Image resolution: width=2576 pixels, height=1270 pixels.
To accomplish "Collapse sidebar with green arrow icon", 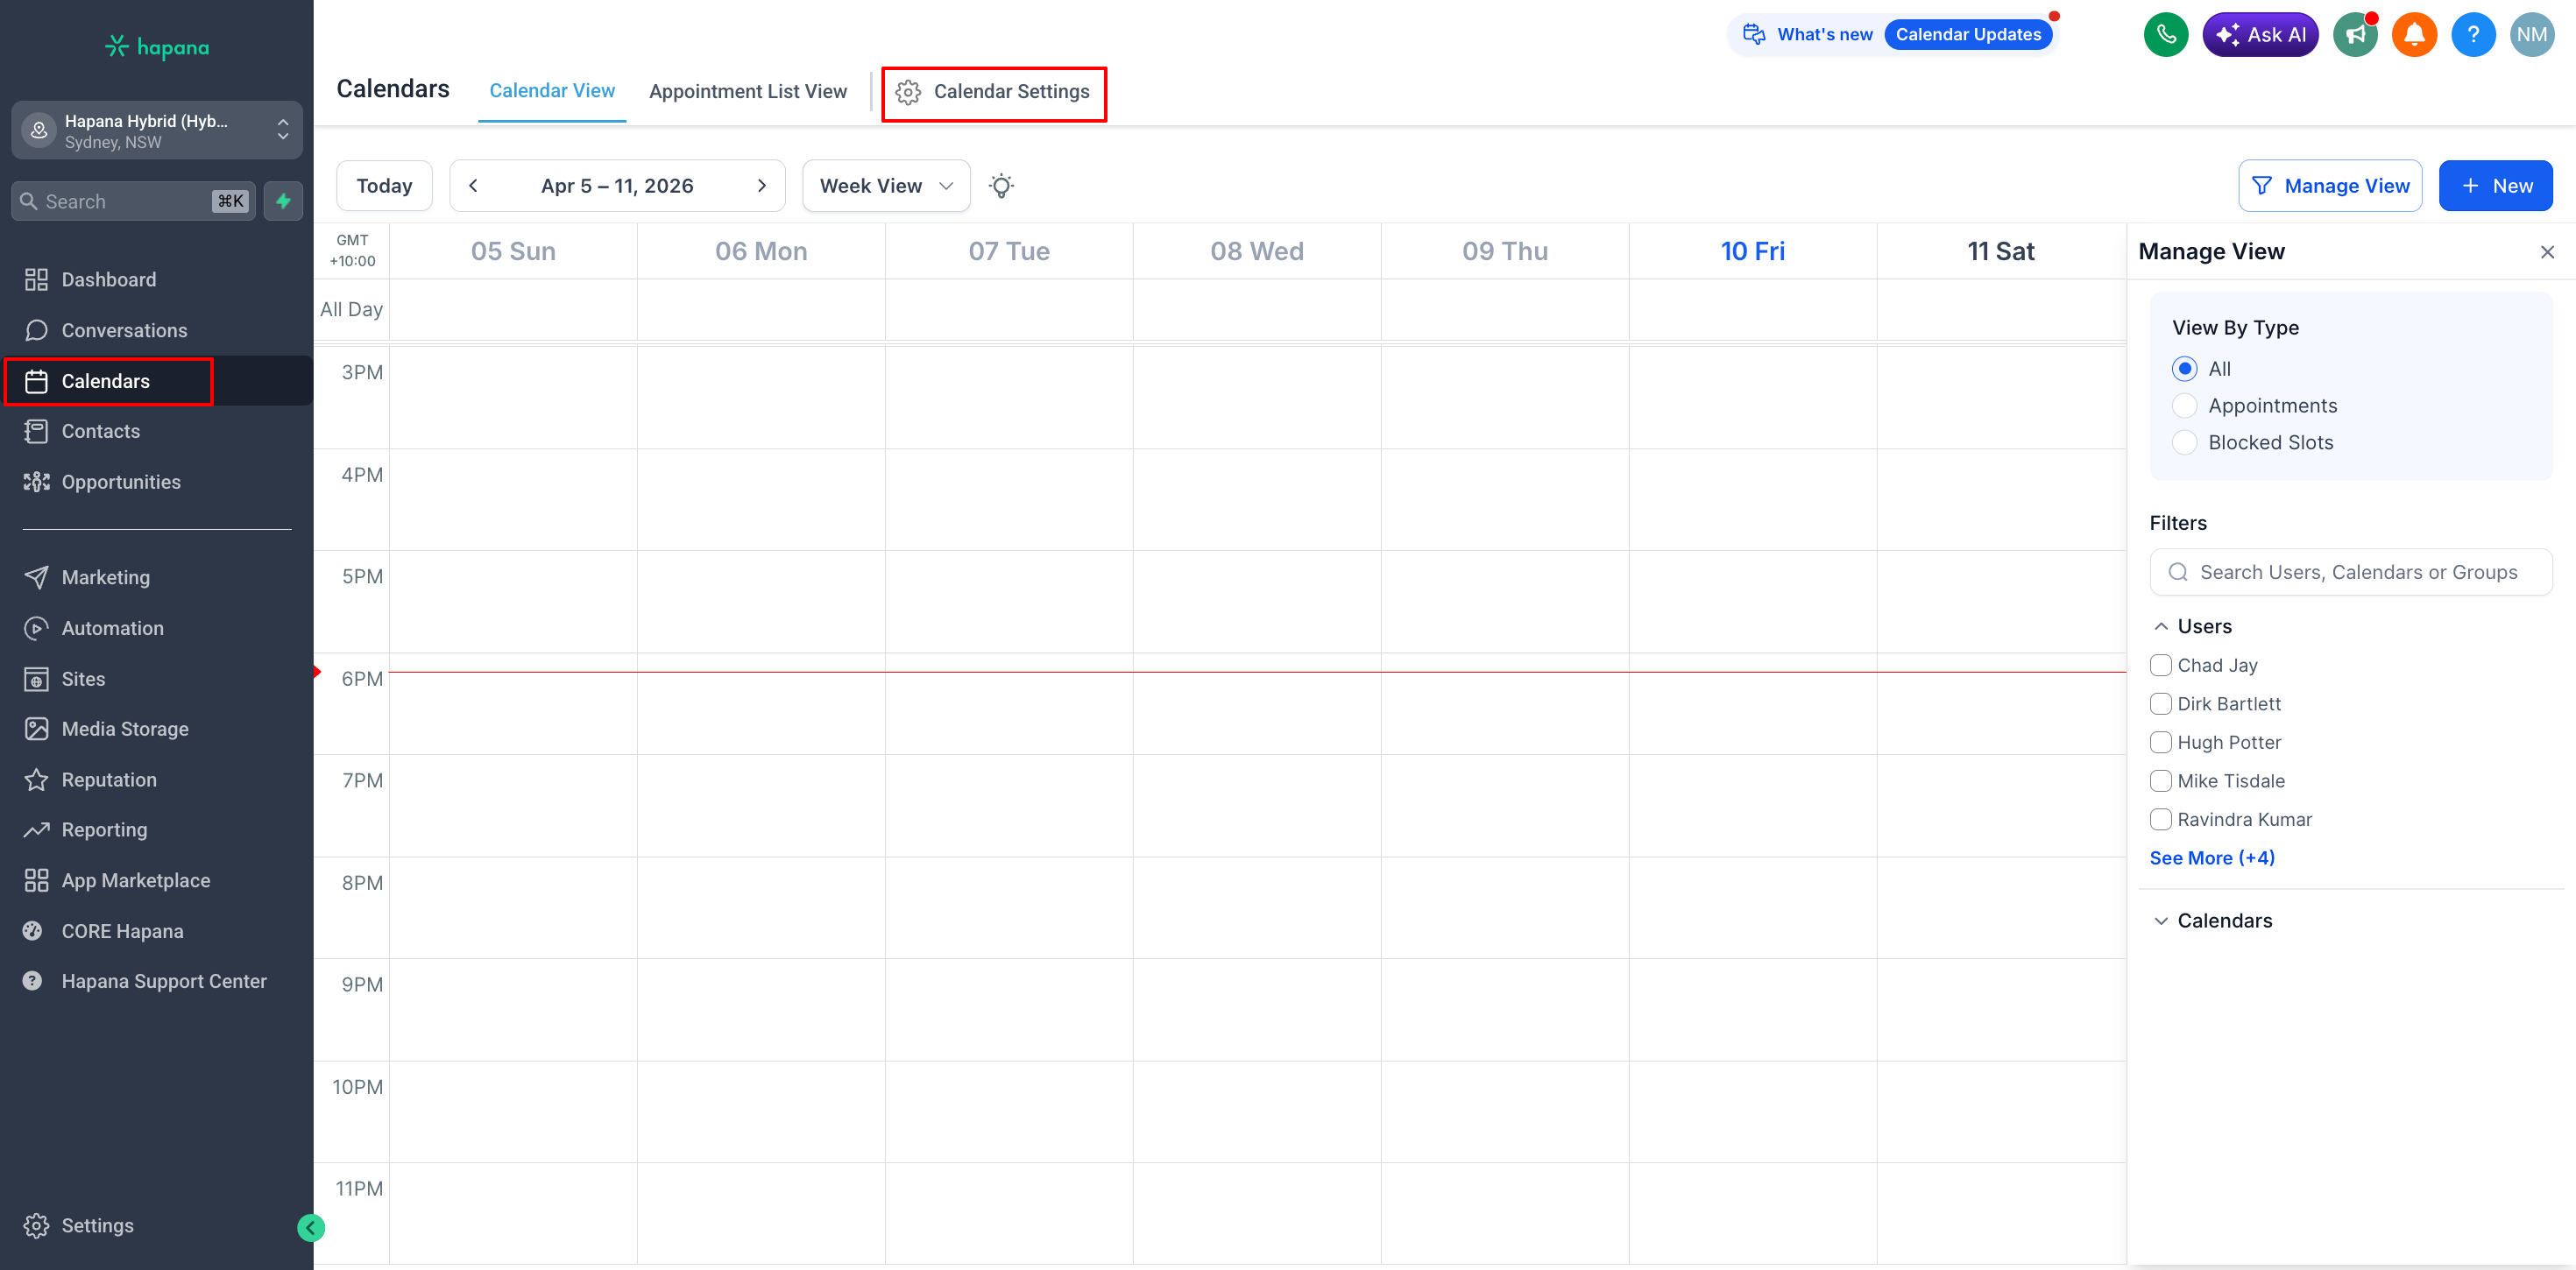I will pyautogui.click(x=311, y=1228).
